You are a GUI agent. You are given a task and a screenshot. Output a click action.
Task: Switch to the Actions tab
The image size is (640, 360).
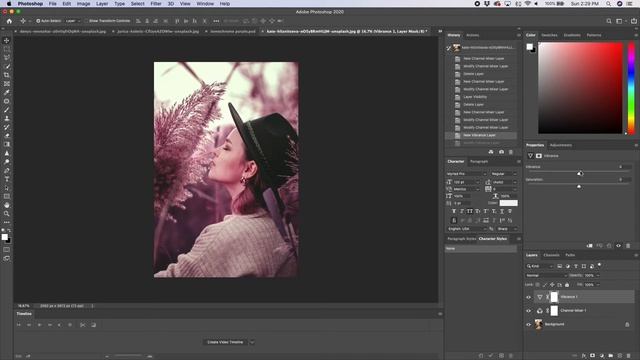pos(472,35)
